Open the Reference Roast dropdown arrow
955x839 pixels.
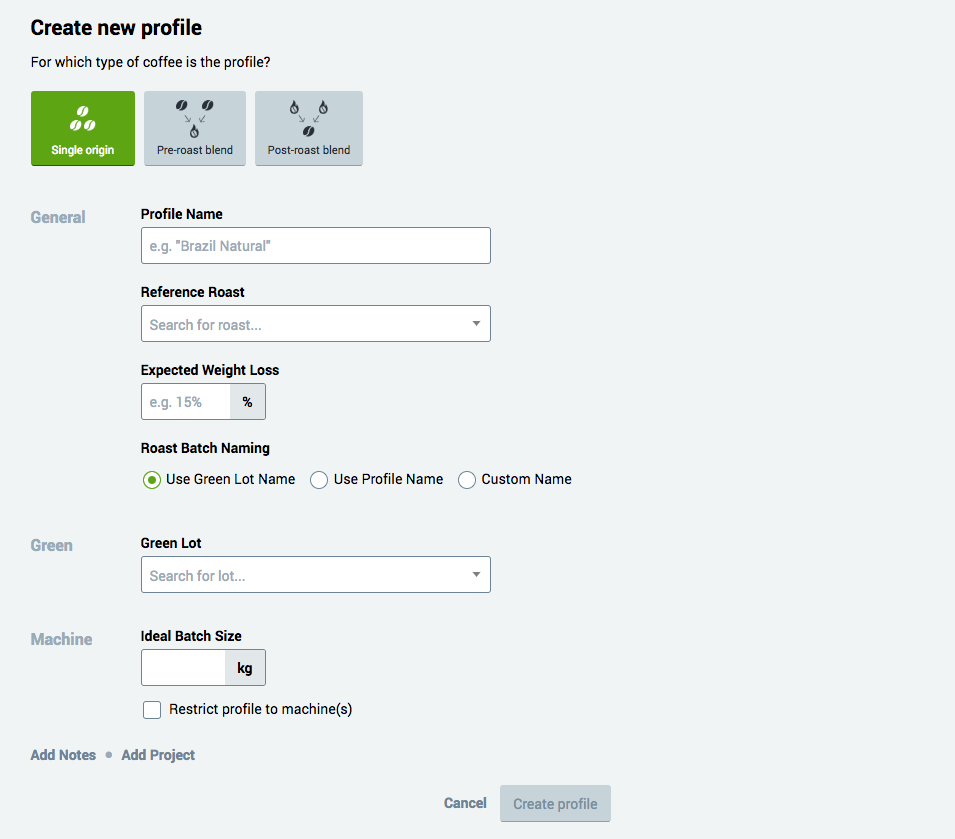click(x=476, y=324)
